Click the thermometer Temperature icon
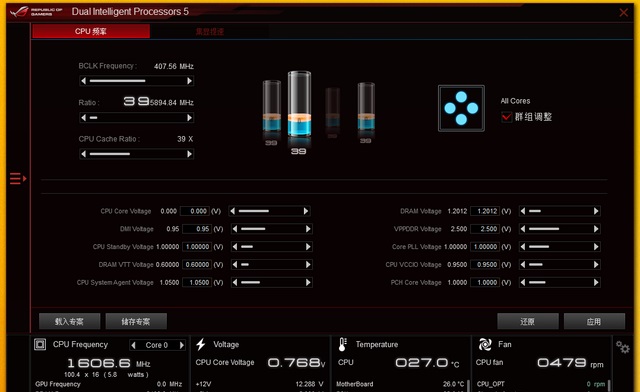 coord(342,345)
